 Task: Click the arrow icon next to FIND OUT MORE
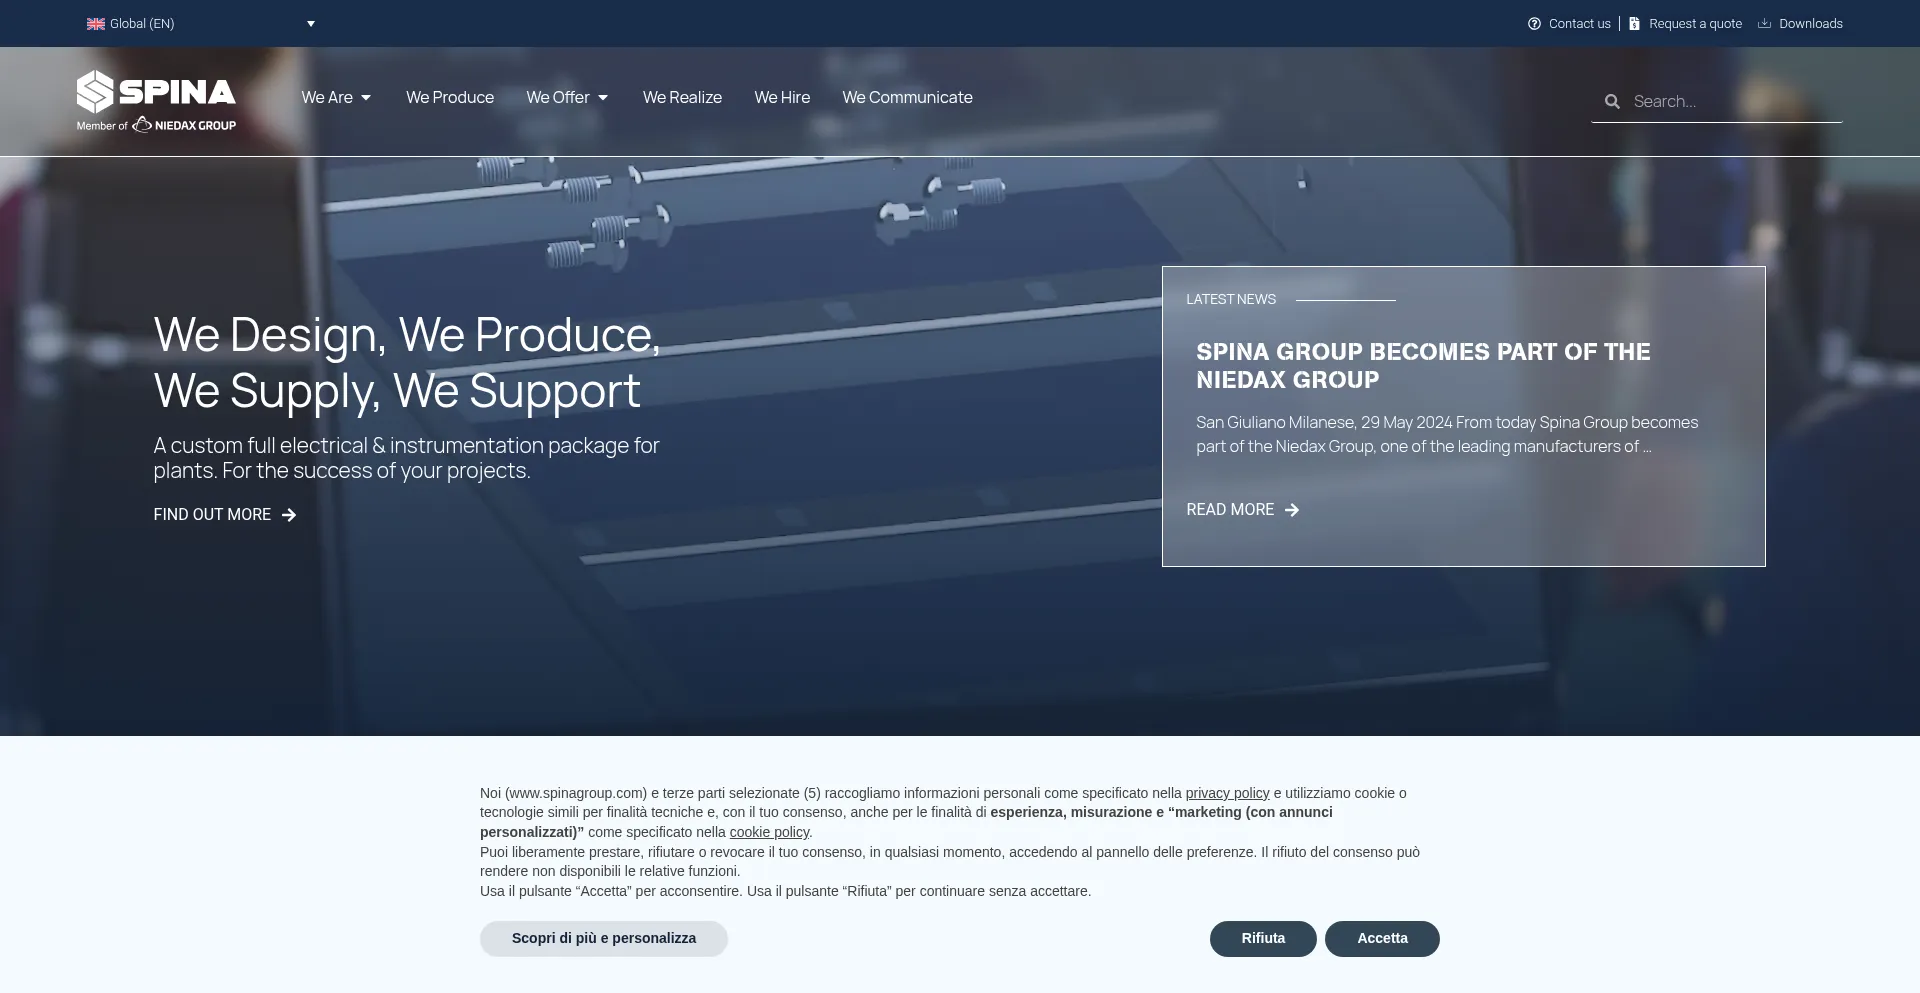(x=289, y=515)
